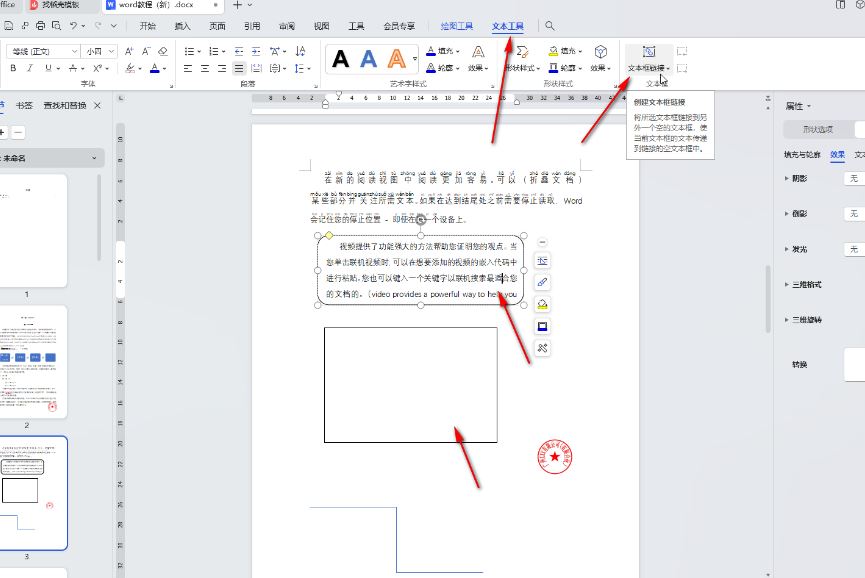This screenshot has height=578, width=865.
Task: Click text box link 文本框链接 button
Action: [x=649, y=59]
